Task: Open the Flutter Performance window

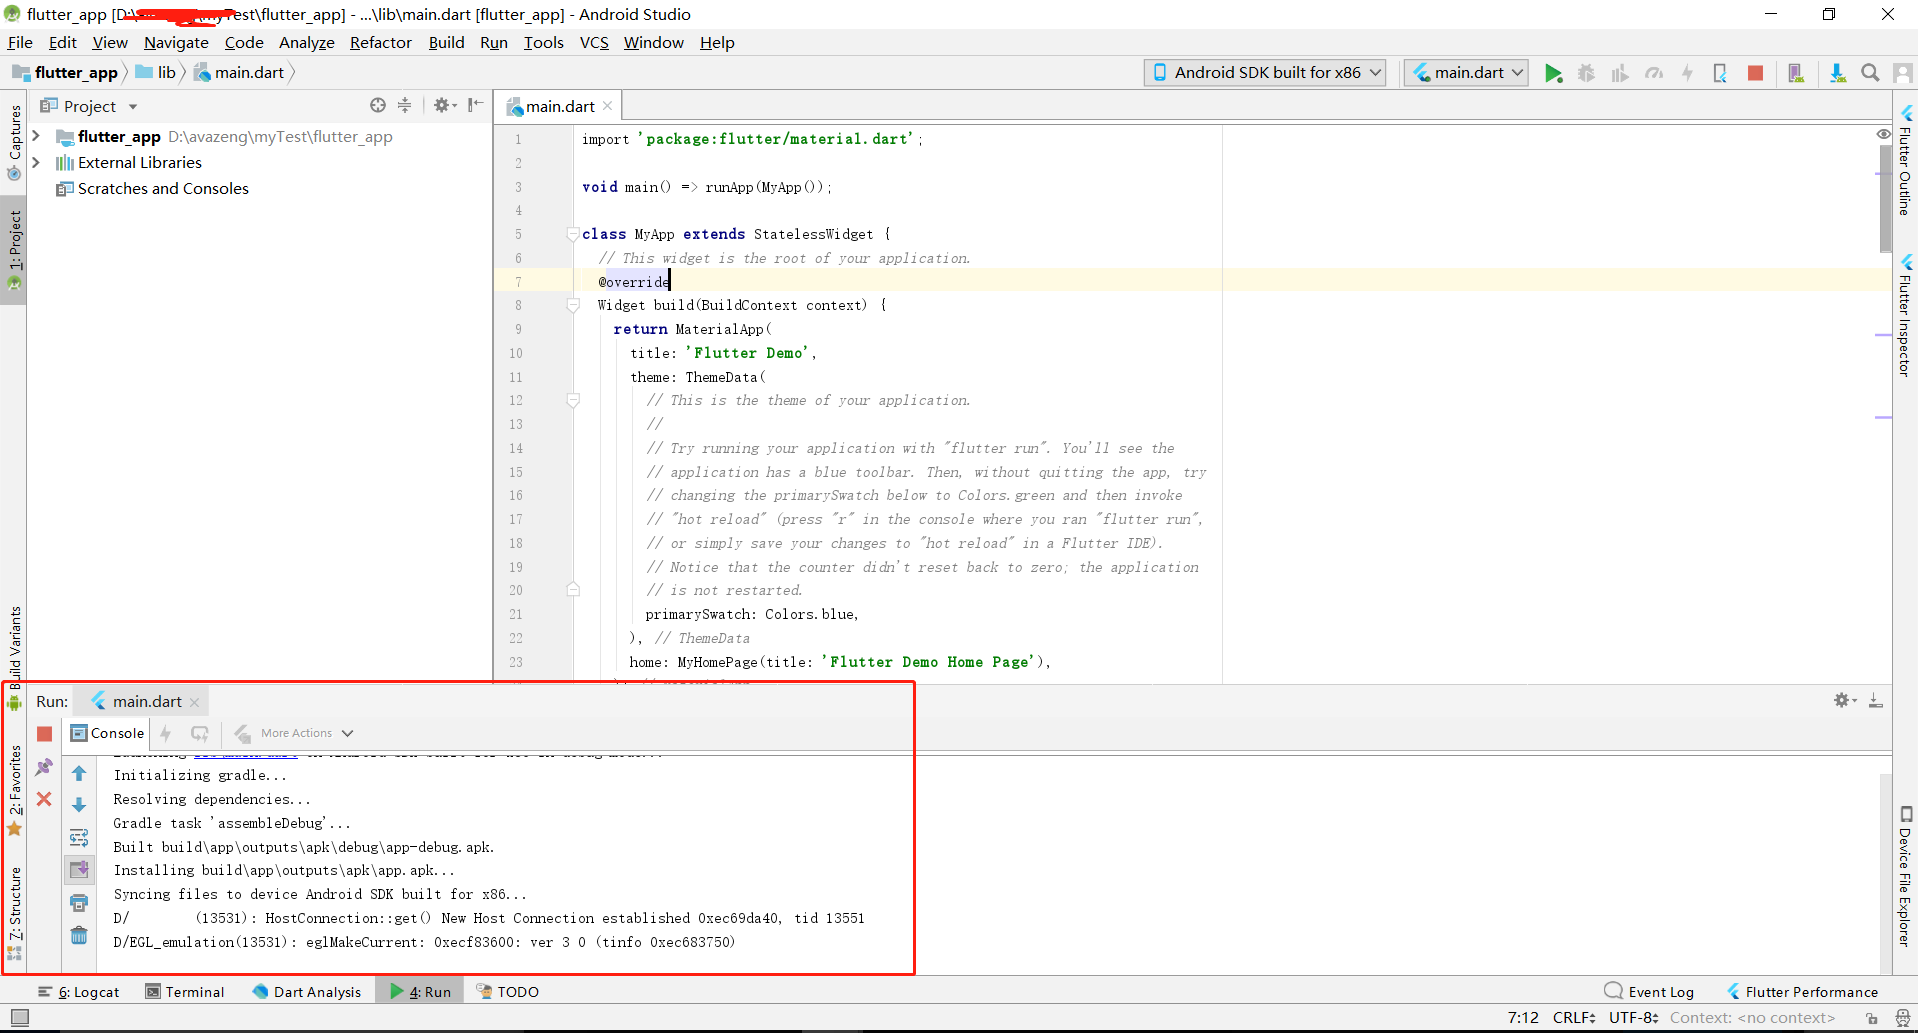Action: point(1803,992)
